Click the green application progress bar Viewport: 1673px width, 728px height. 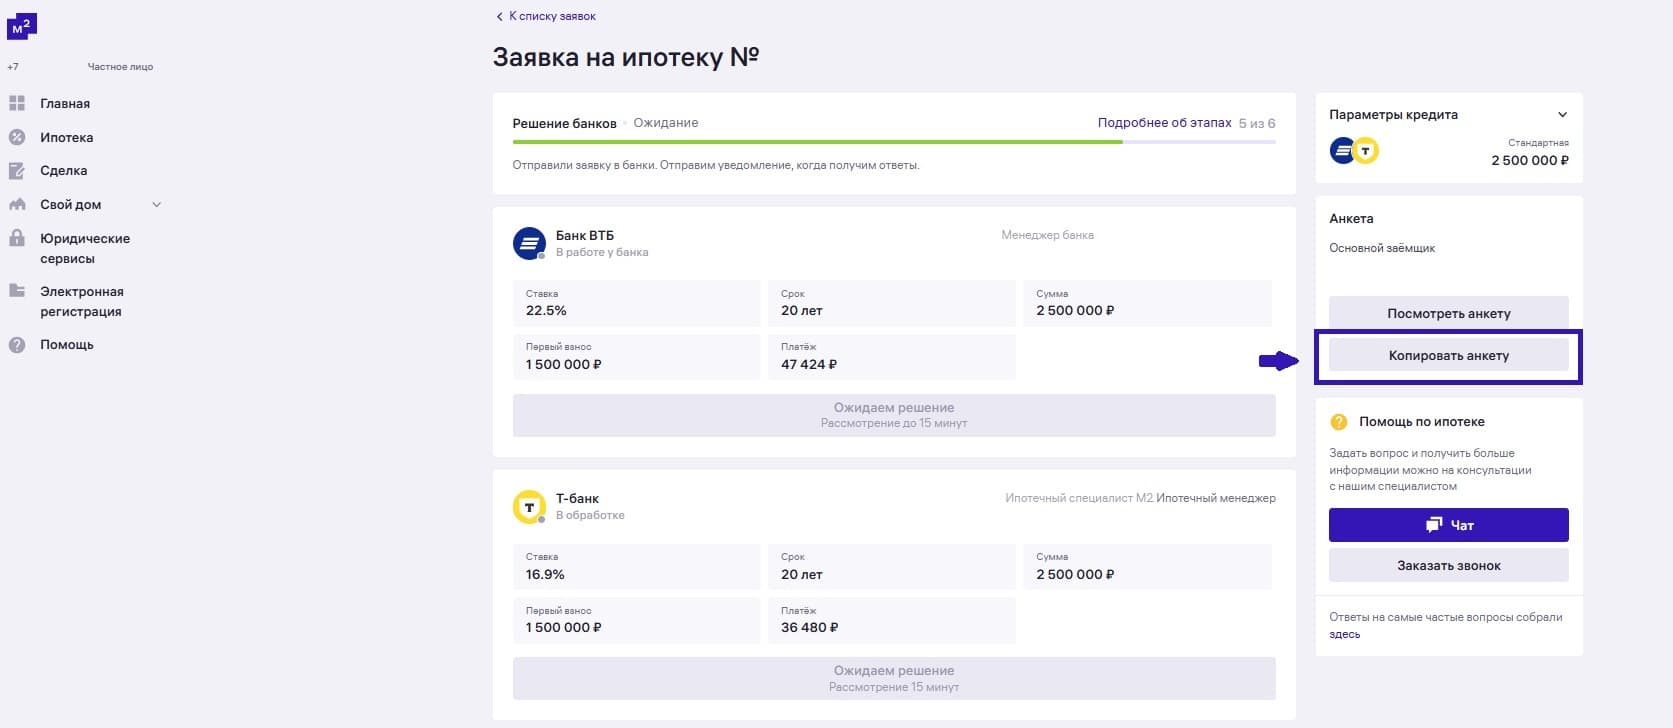[816, 142]
